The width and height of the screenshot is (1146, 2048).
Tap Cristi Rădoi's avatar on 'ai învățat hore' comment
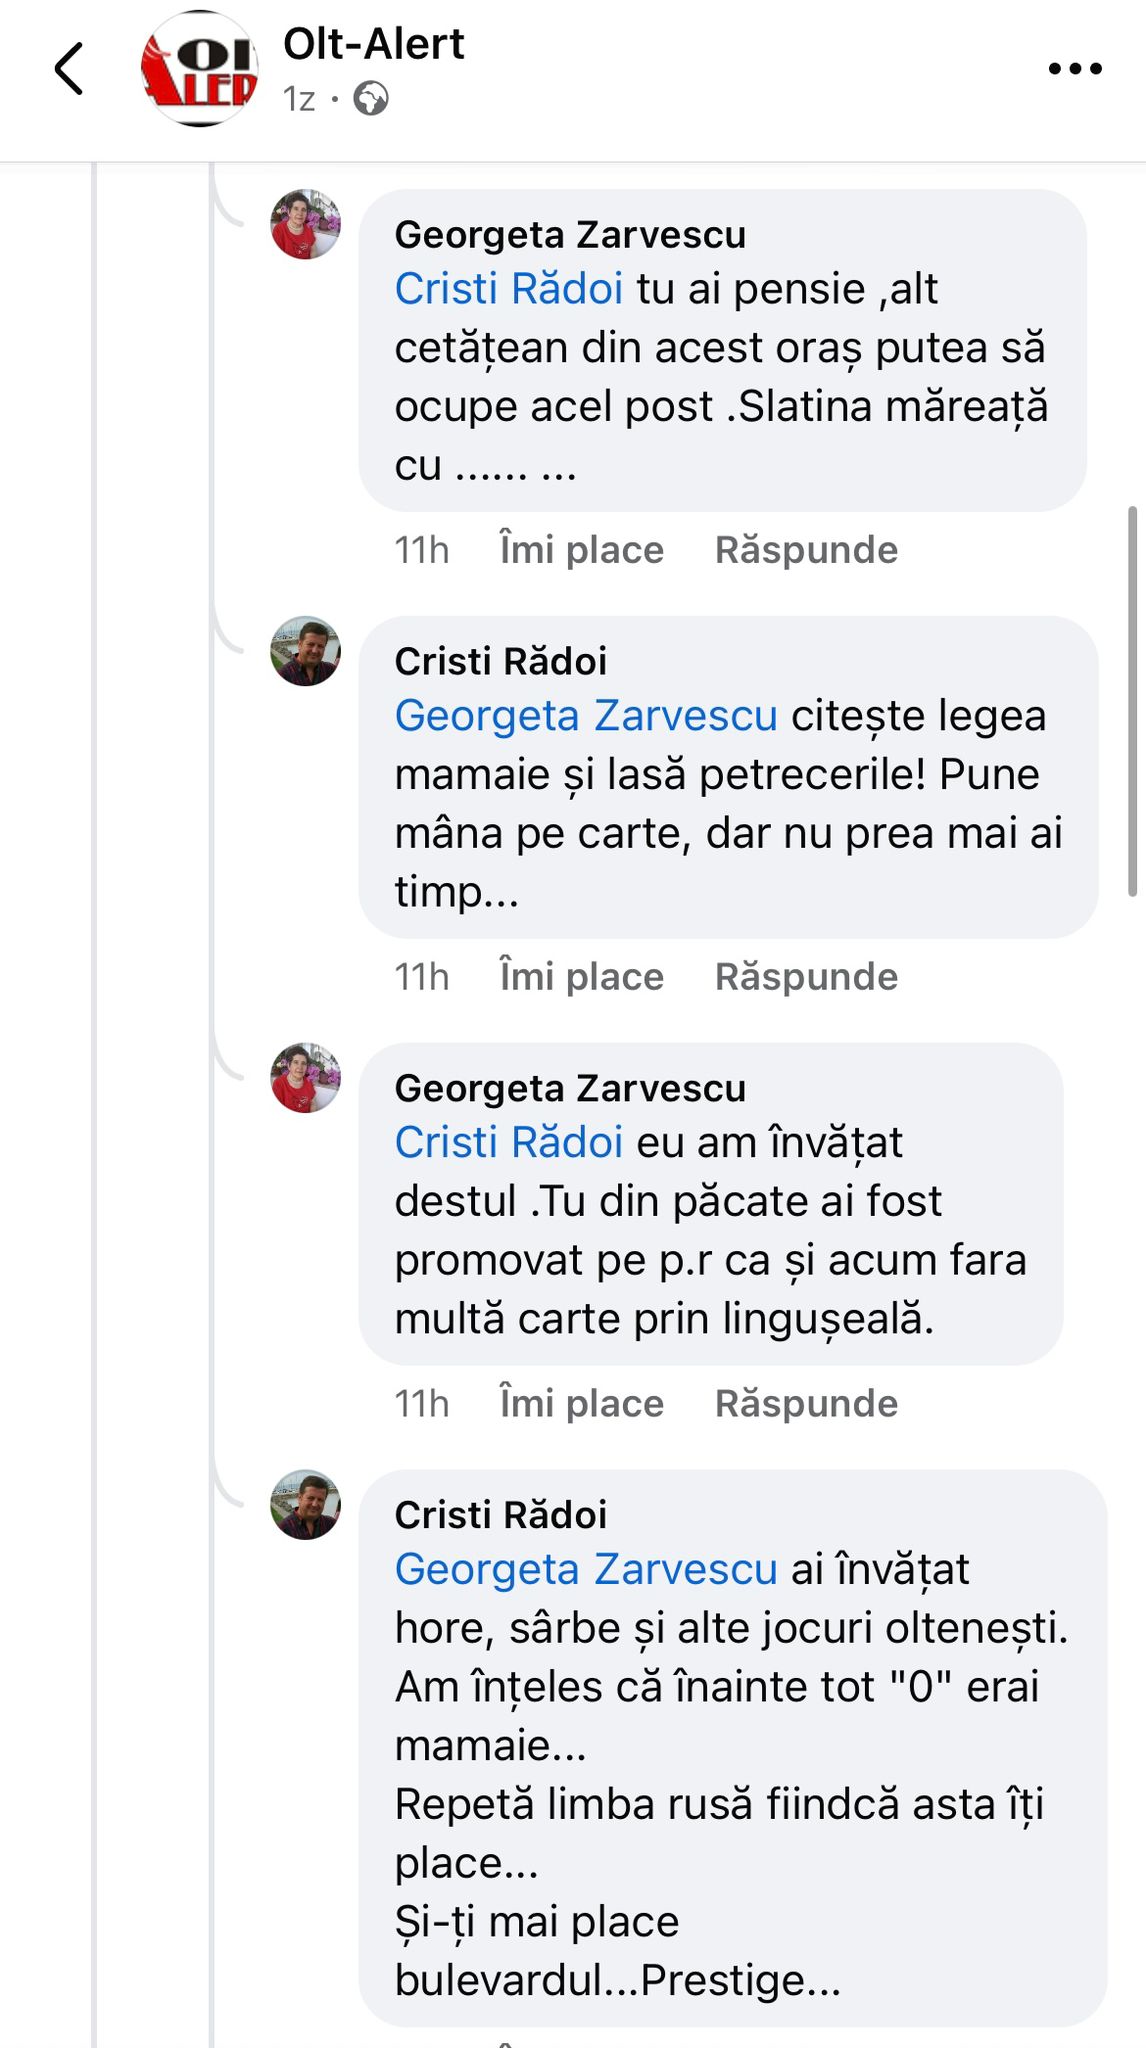point(306,1505)
